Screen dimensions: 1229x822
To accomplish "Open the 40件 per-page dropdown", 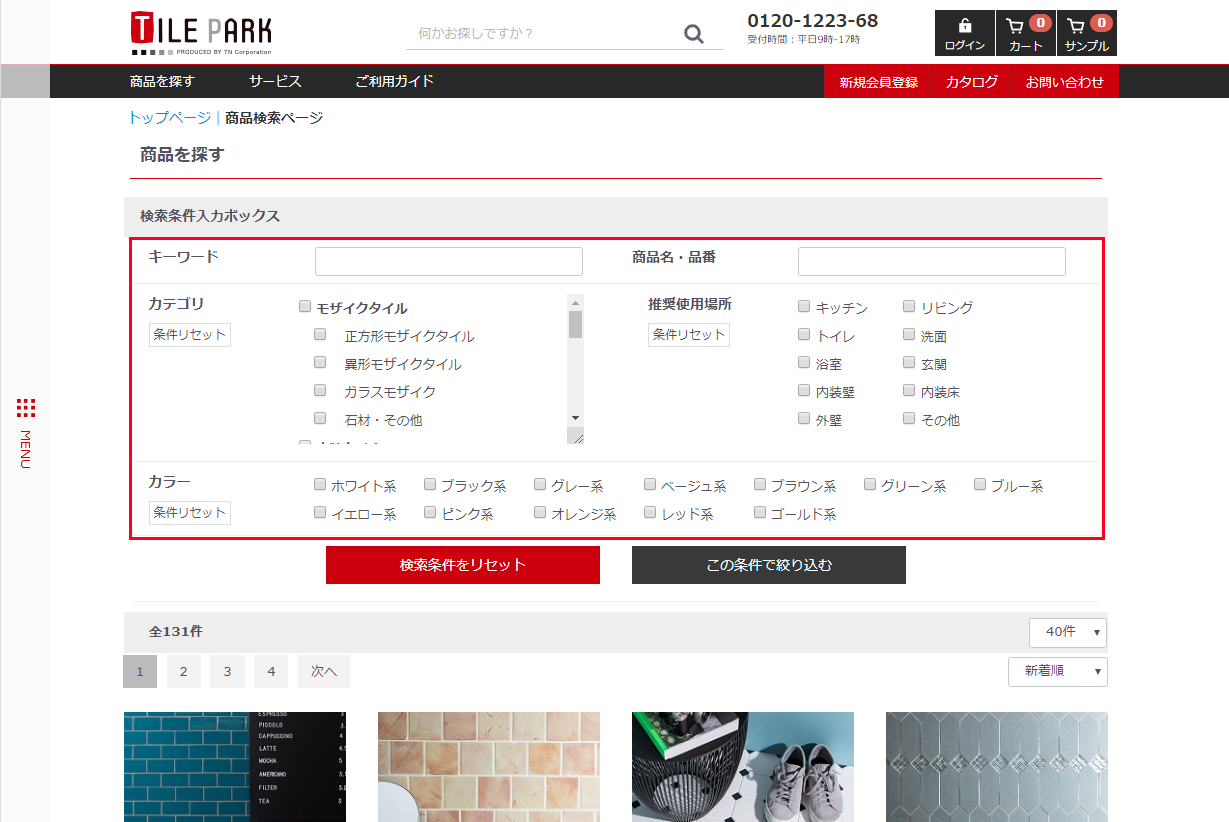I will pos(1068,633).
